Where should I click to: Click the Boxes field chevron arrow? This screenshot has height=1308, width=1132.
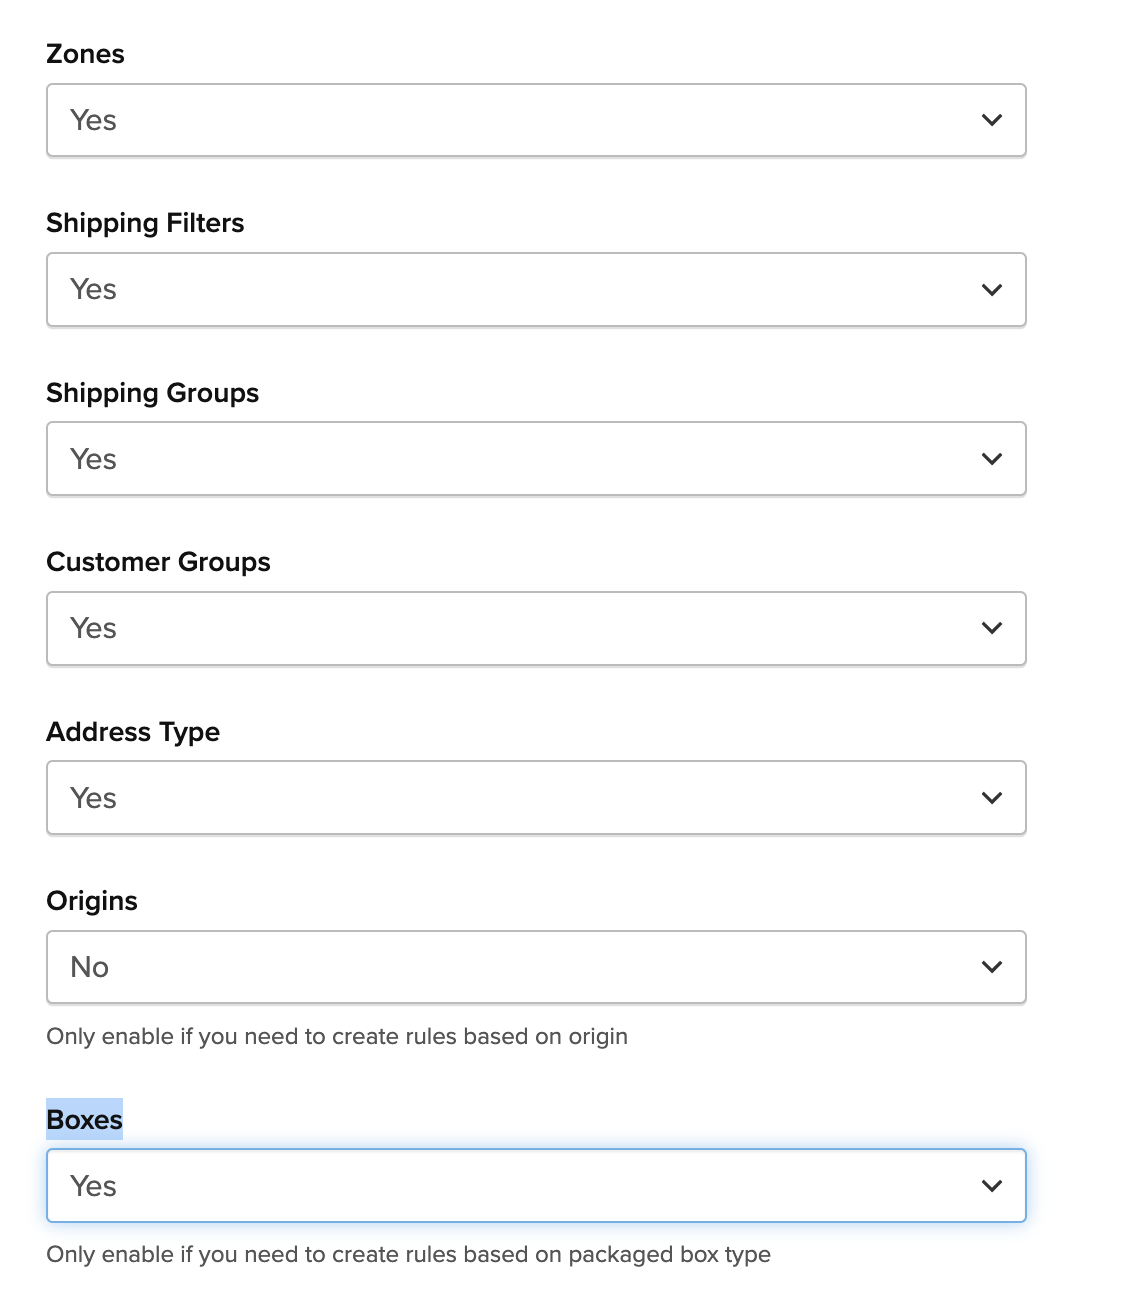pos(991,1186)
